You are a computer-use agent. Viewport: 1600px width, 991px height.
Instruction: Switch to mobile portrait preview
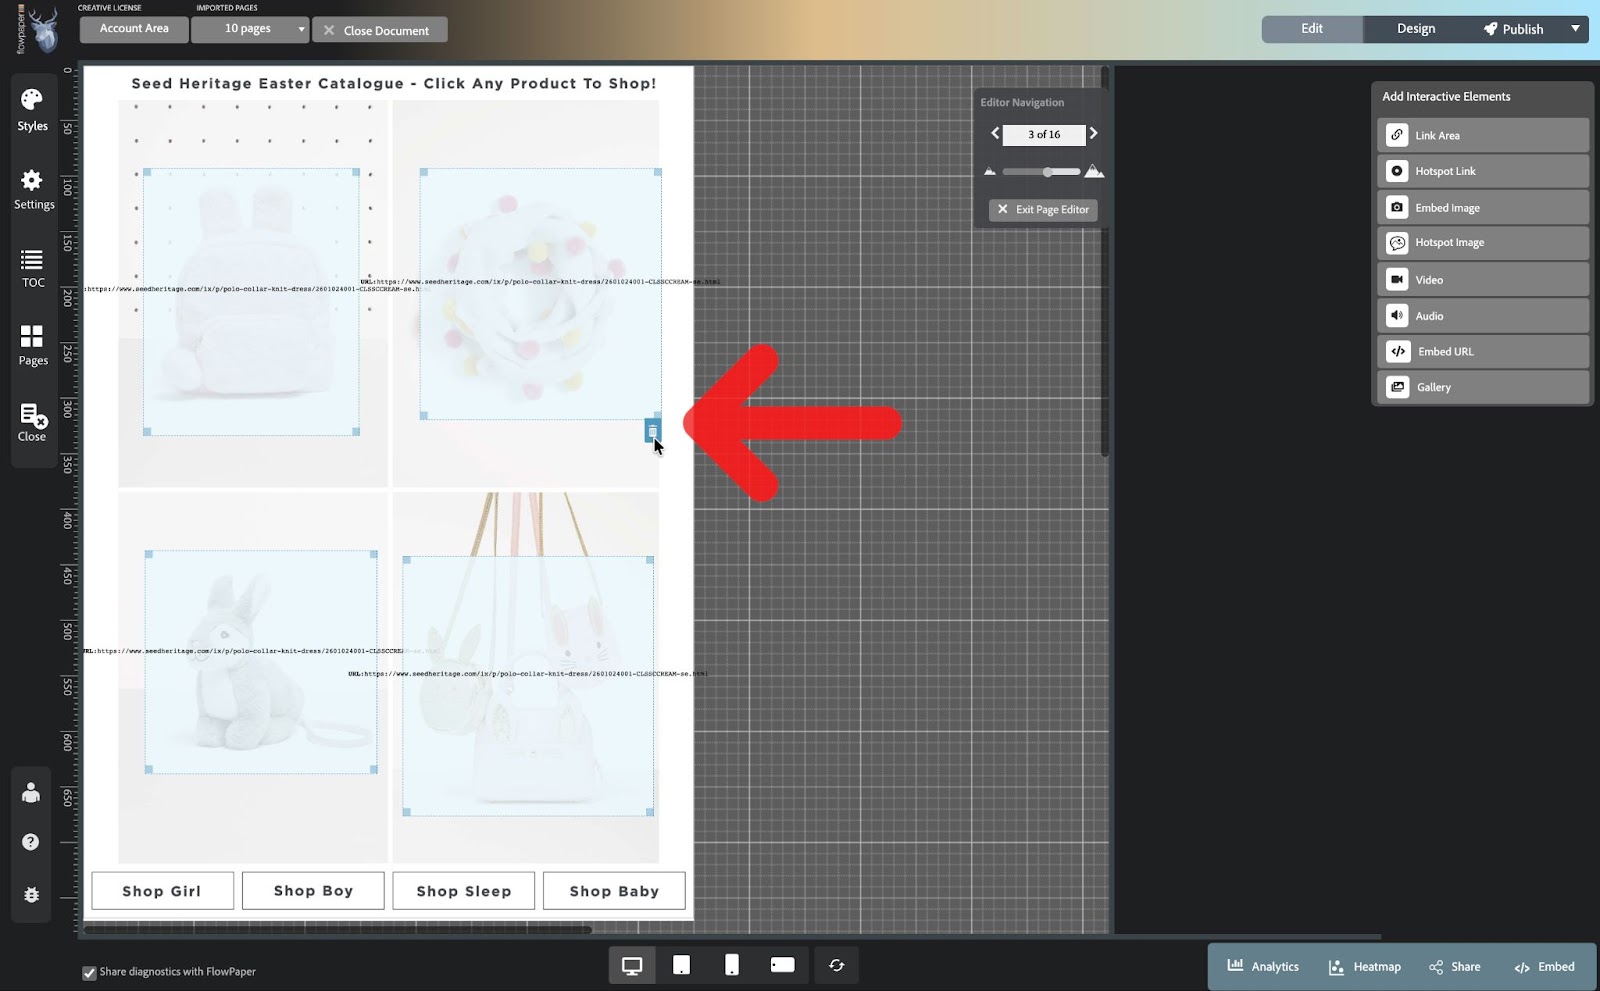pyautogui.click(x=732, y=964)
